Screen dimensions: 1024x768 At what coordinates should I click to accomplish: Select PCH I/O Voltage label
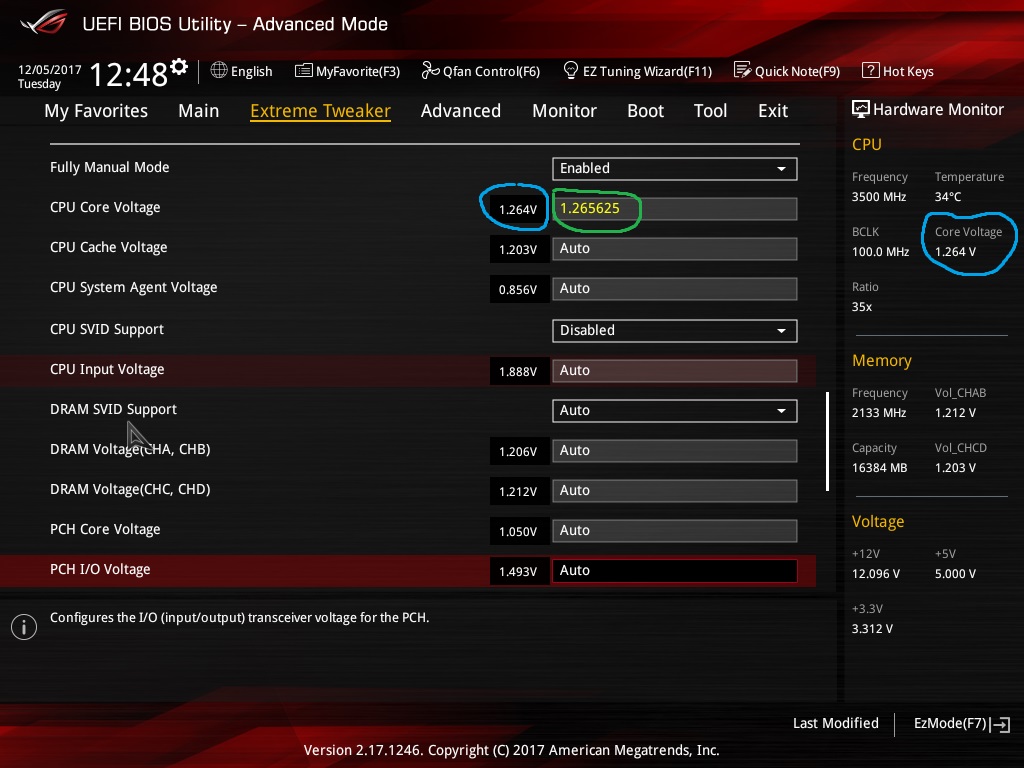(100, 569)
